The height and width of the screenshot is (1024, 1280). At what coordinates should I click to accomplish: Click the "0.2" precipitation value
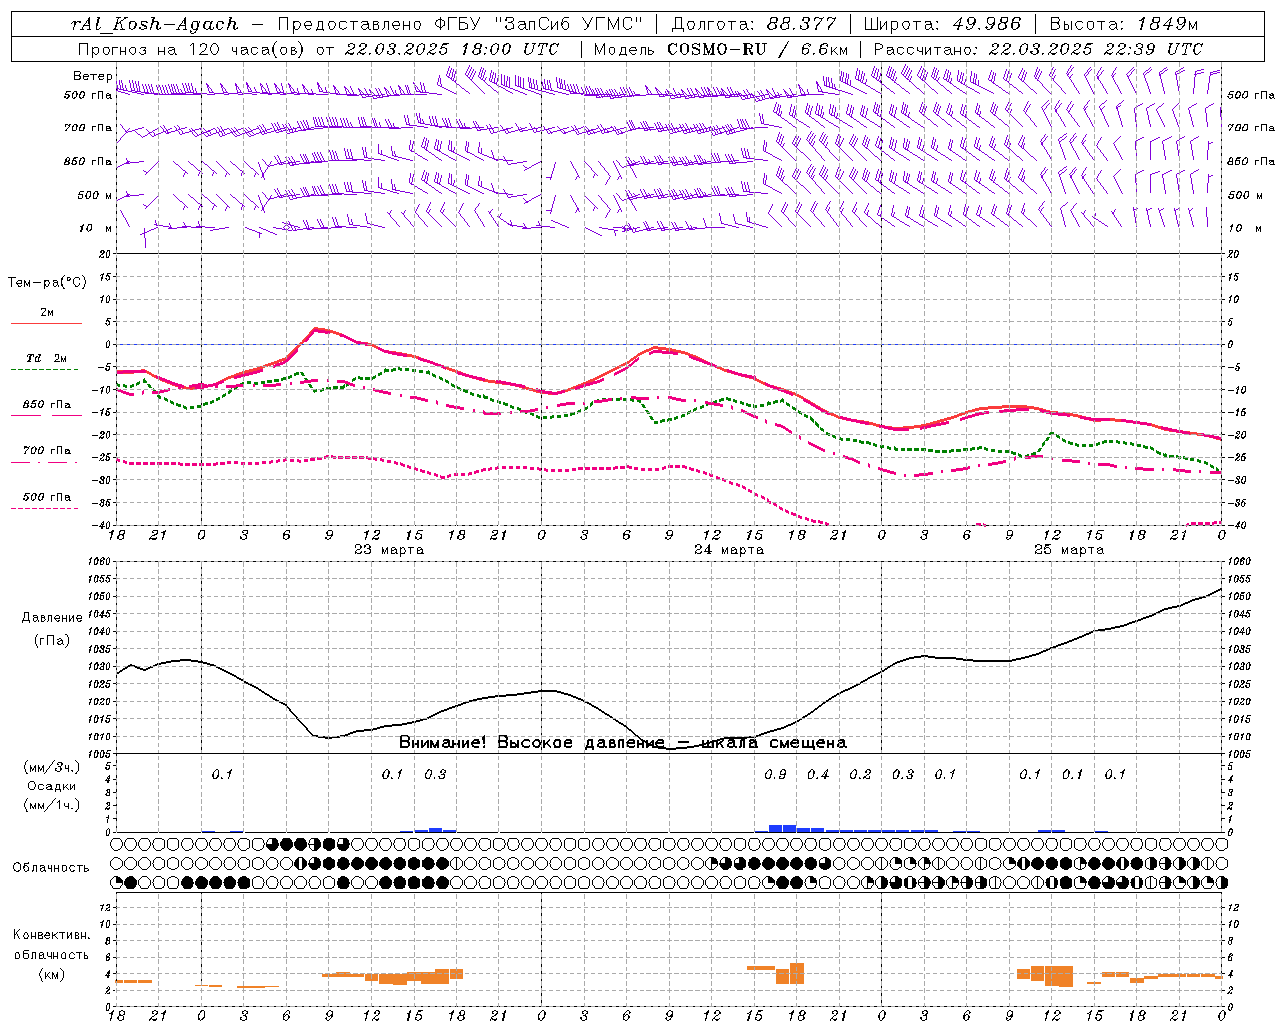[x=860, y=774]
